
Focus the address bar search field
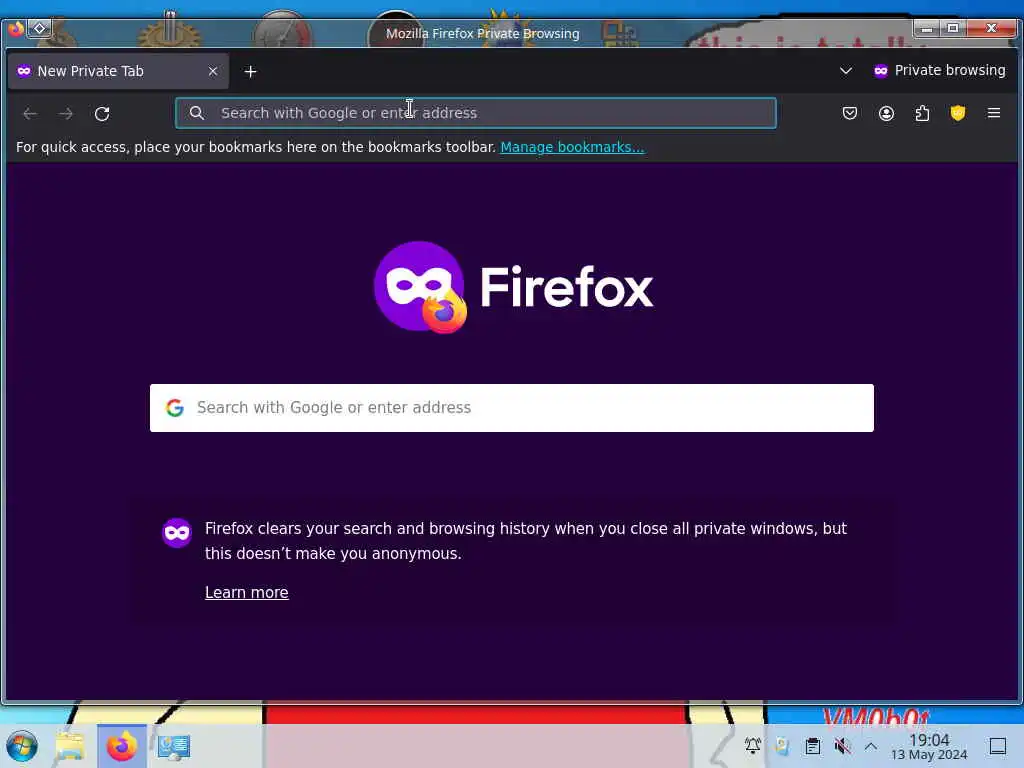[x=475, y=113]
